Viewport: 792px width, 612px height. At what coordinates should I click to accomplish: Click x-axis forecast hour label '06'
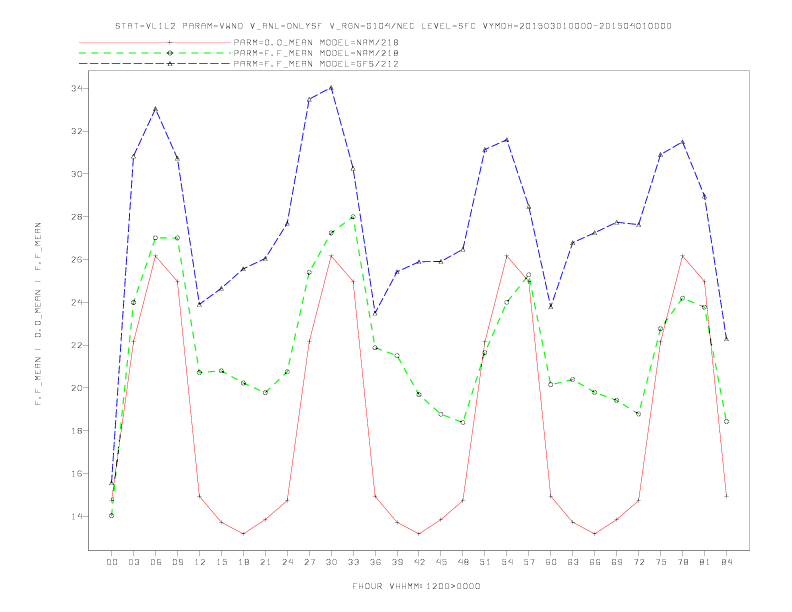tap(156, 562)
